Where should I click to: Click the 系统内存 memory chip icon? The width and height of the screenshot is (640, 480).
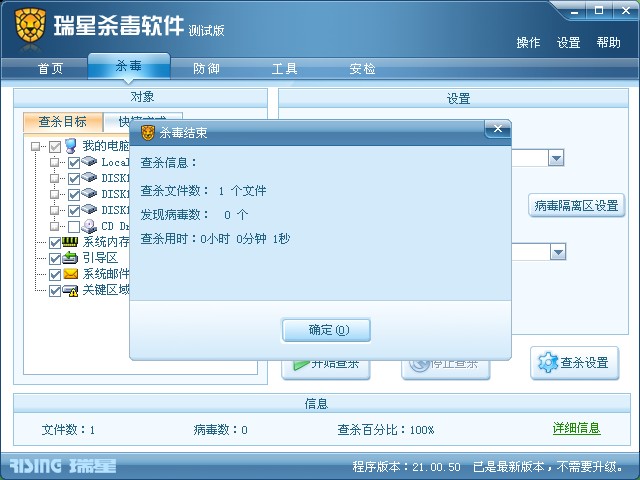click(x=70, y=242)
